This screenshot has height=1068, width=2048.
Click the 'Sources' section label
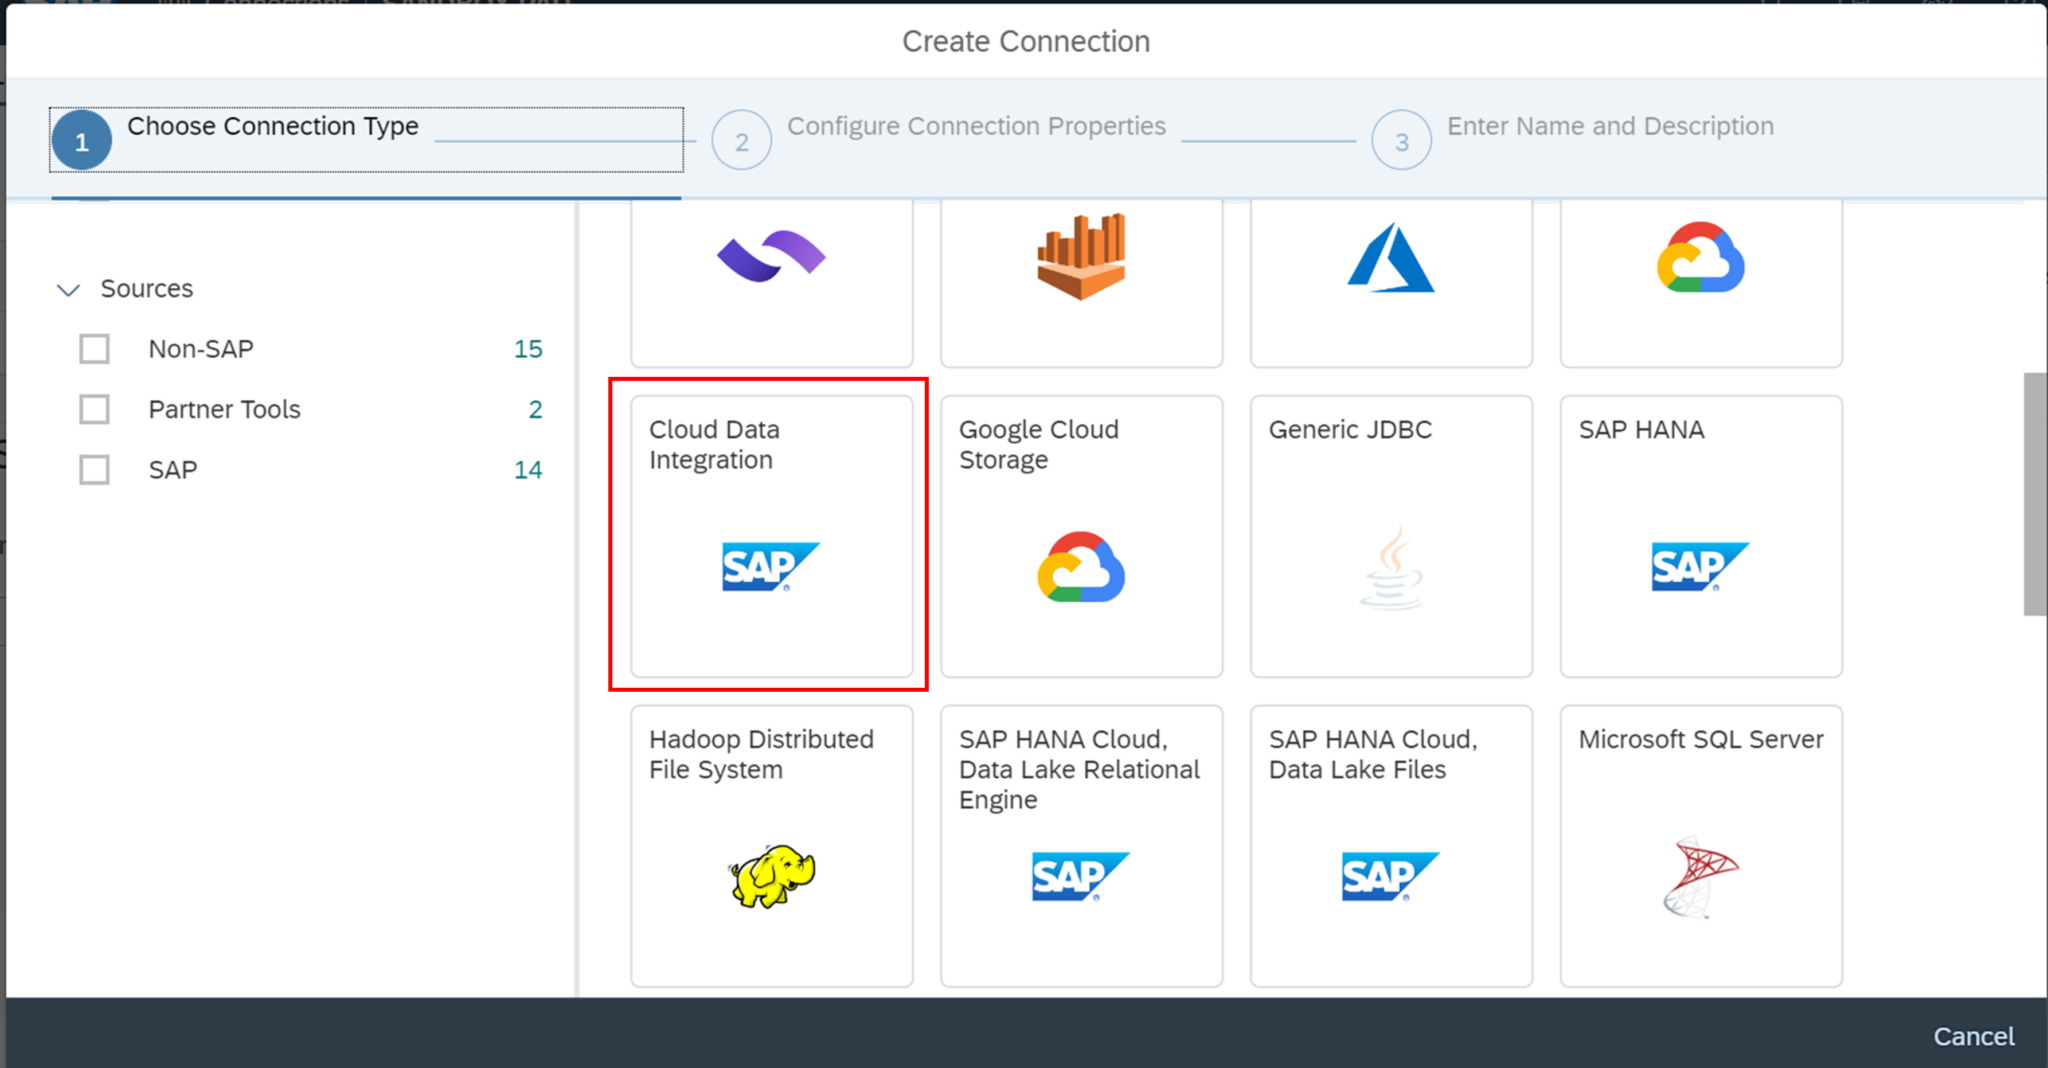147,289
